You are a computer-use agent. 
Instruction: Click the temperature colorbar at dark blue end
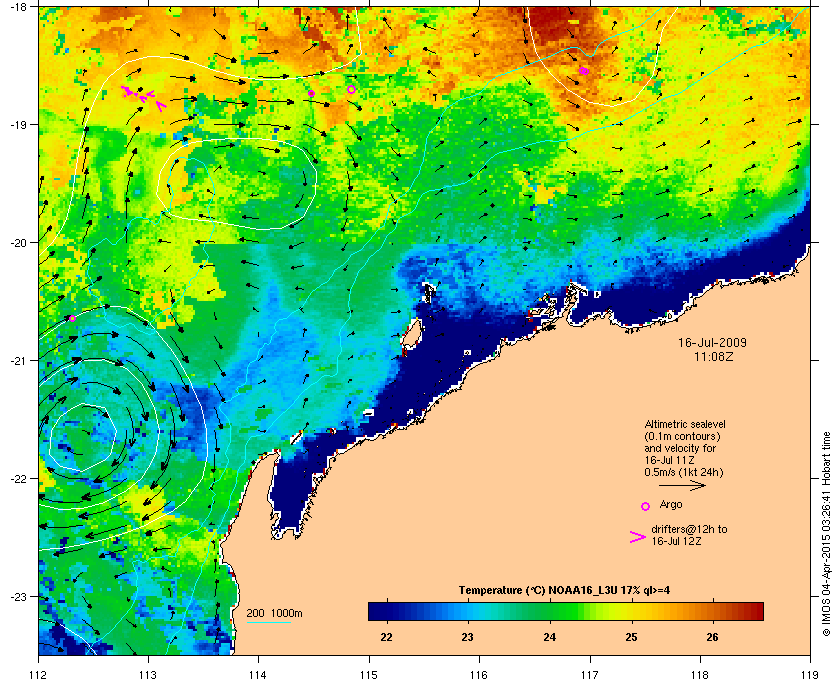pyautogui.click(x=375, y=611)
